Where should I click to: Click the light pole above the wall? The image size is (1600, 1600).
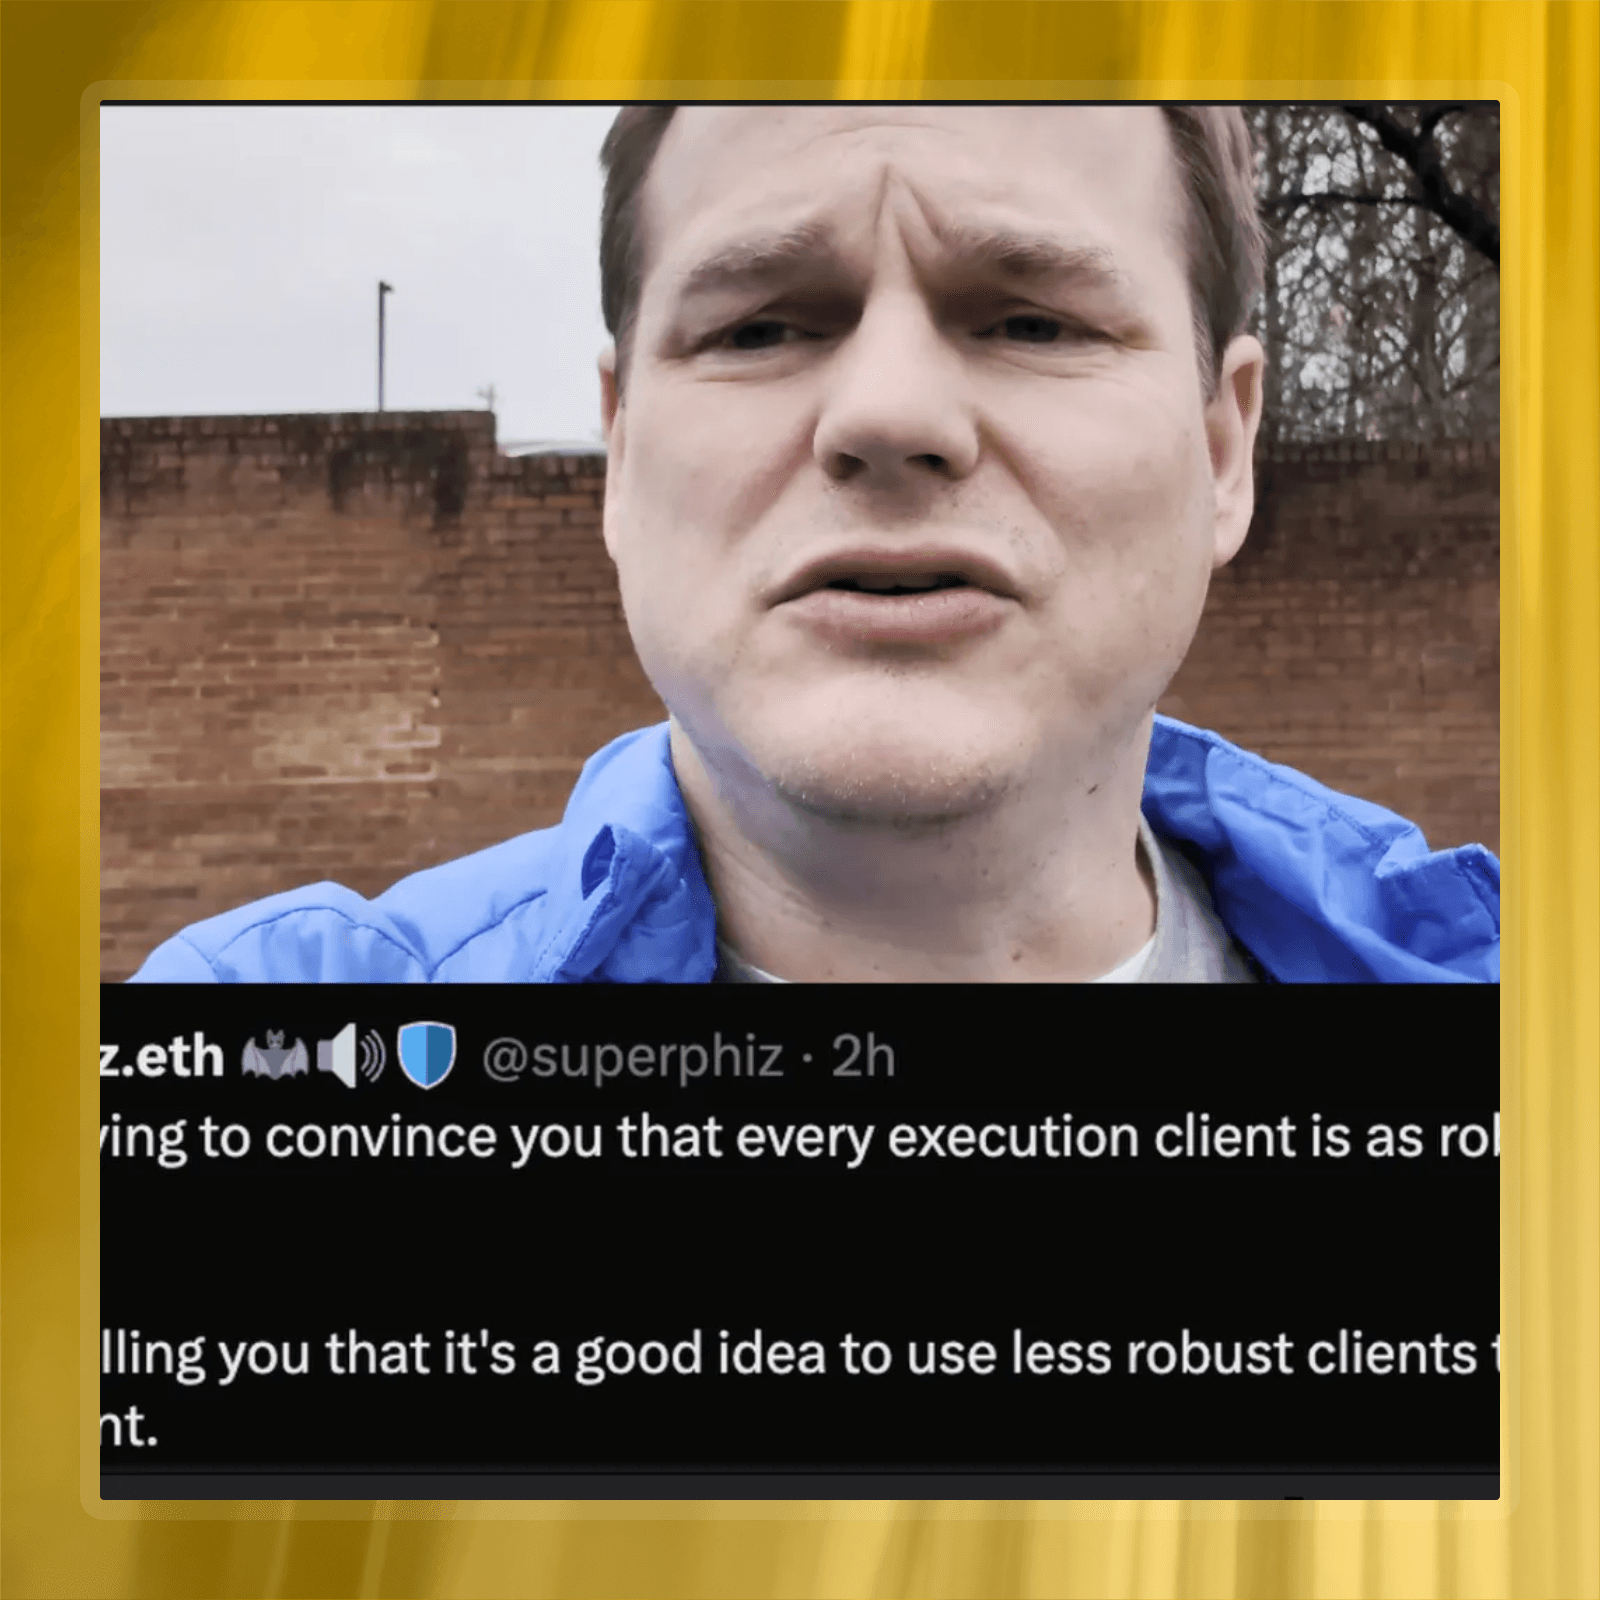382,346
